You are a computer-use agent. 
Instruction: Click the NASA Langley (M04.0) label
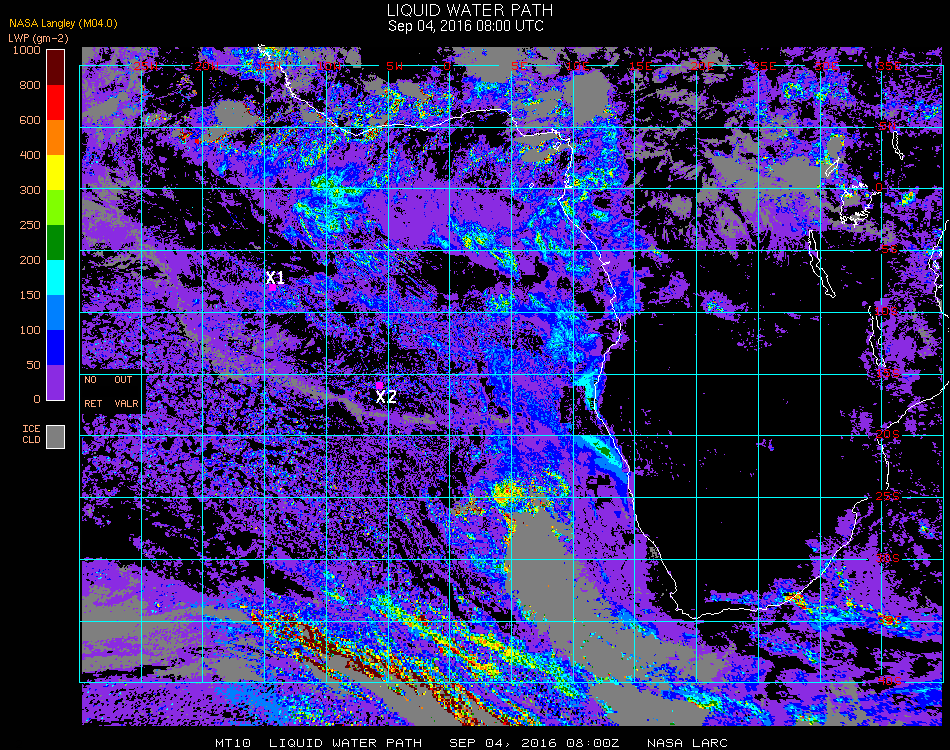(x=63, y=24)
